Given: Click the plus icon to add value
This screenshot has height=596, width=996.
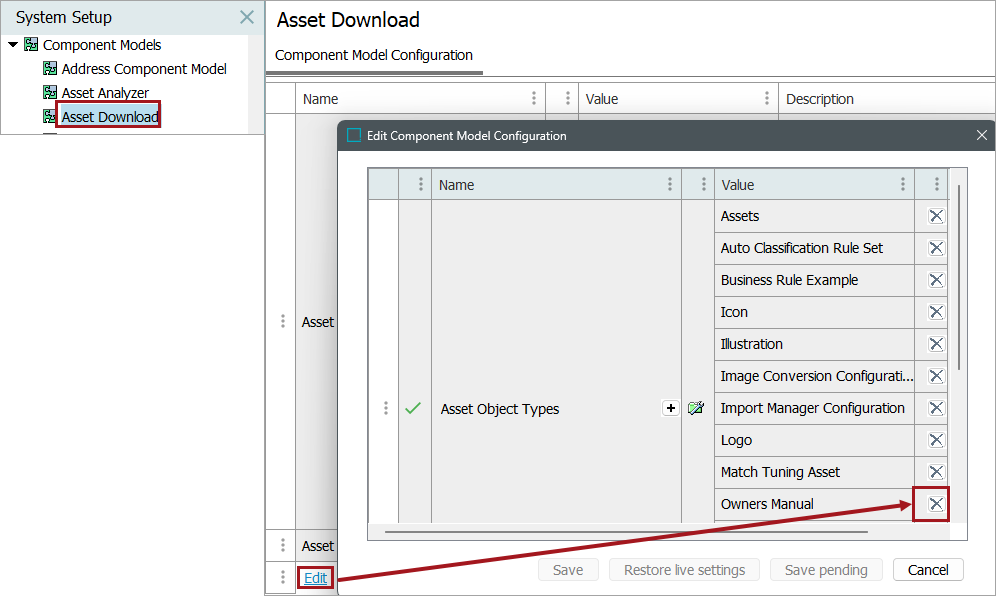Looking at the screenshot, I should click(671, 408).
